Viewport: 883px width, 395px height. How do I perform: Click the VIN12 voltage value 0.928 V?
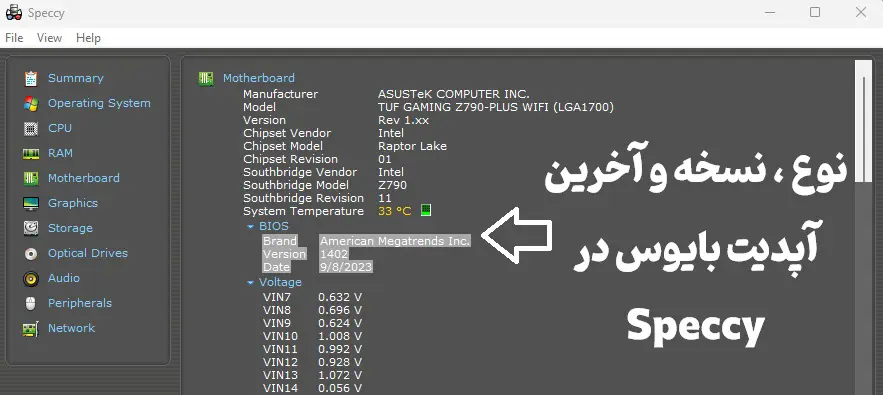pyautogui.click(x=340, y=362)
